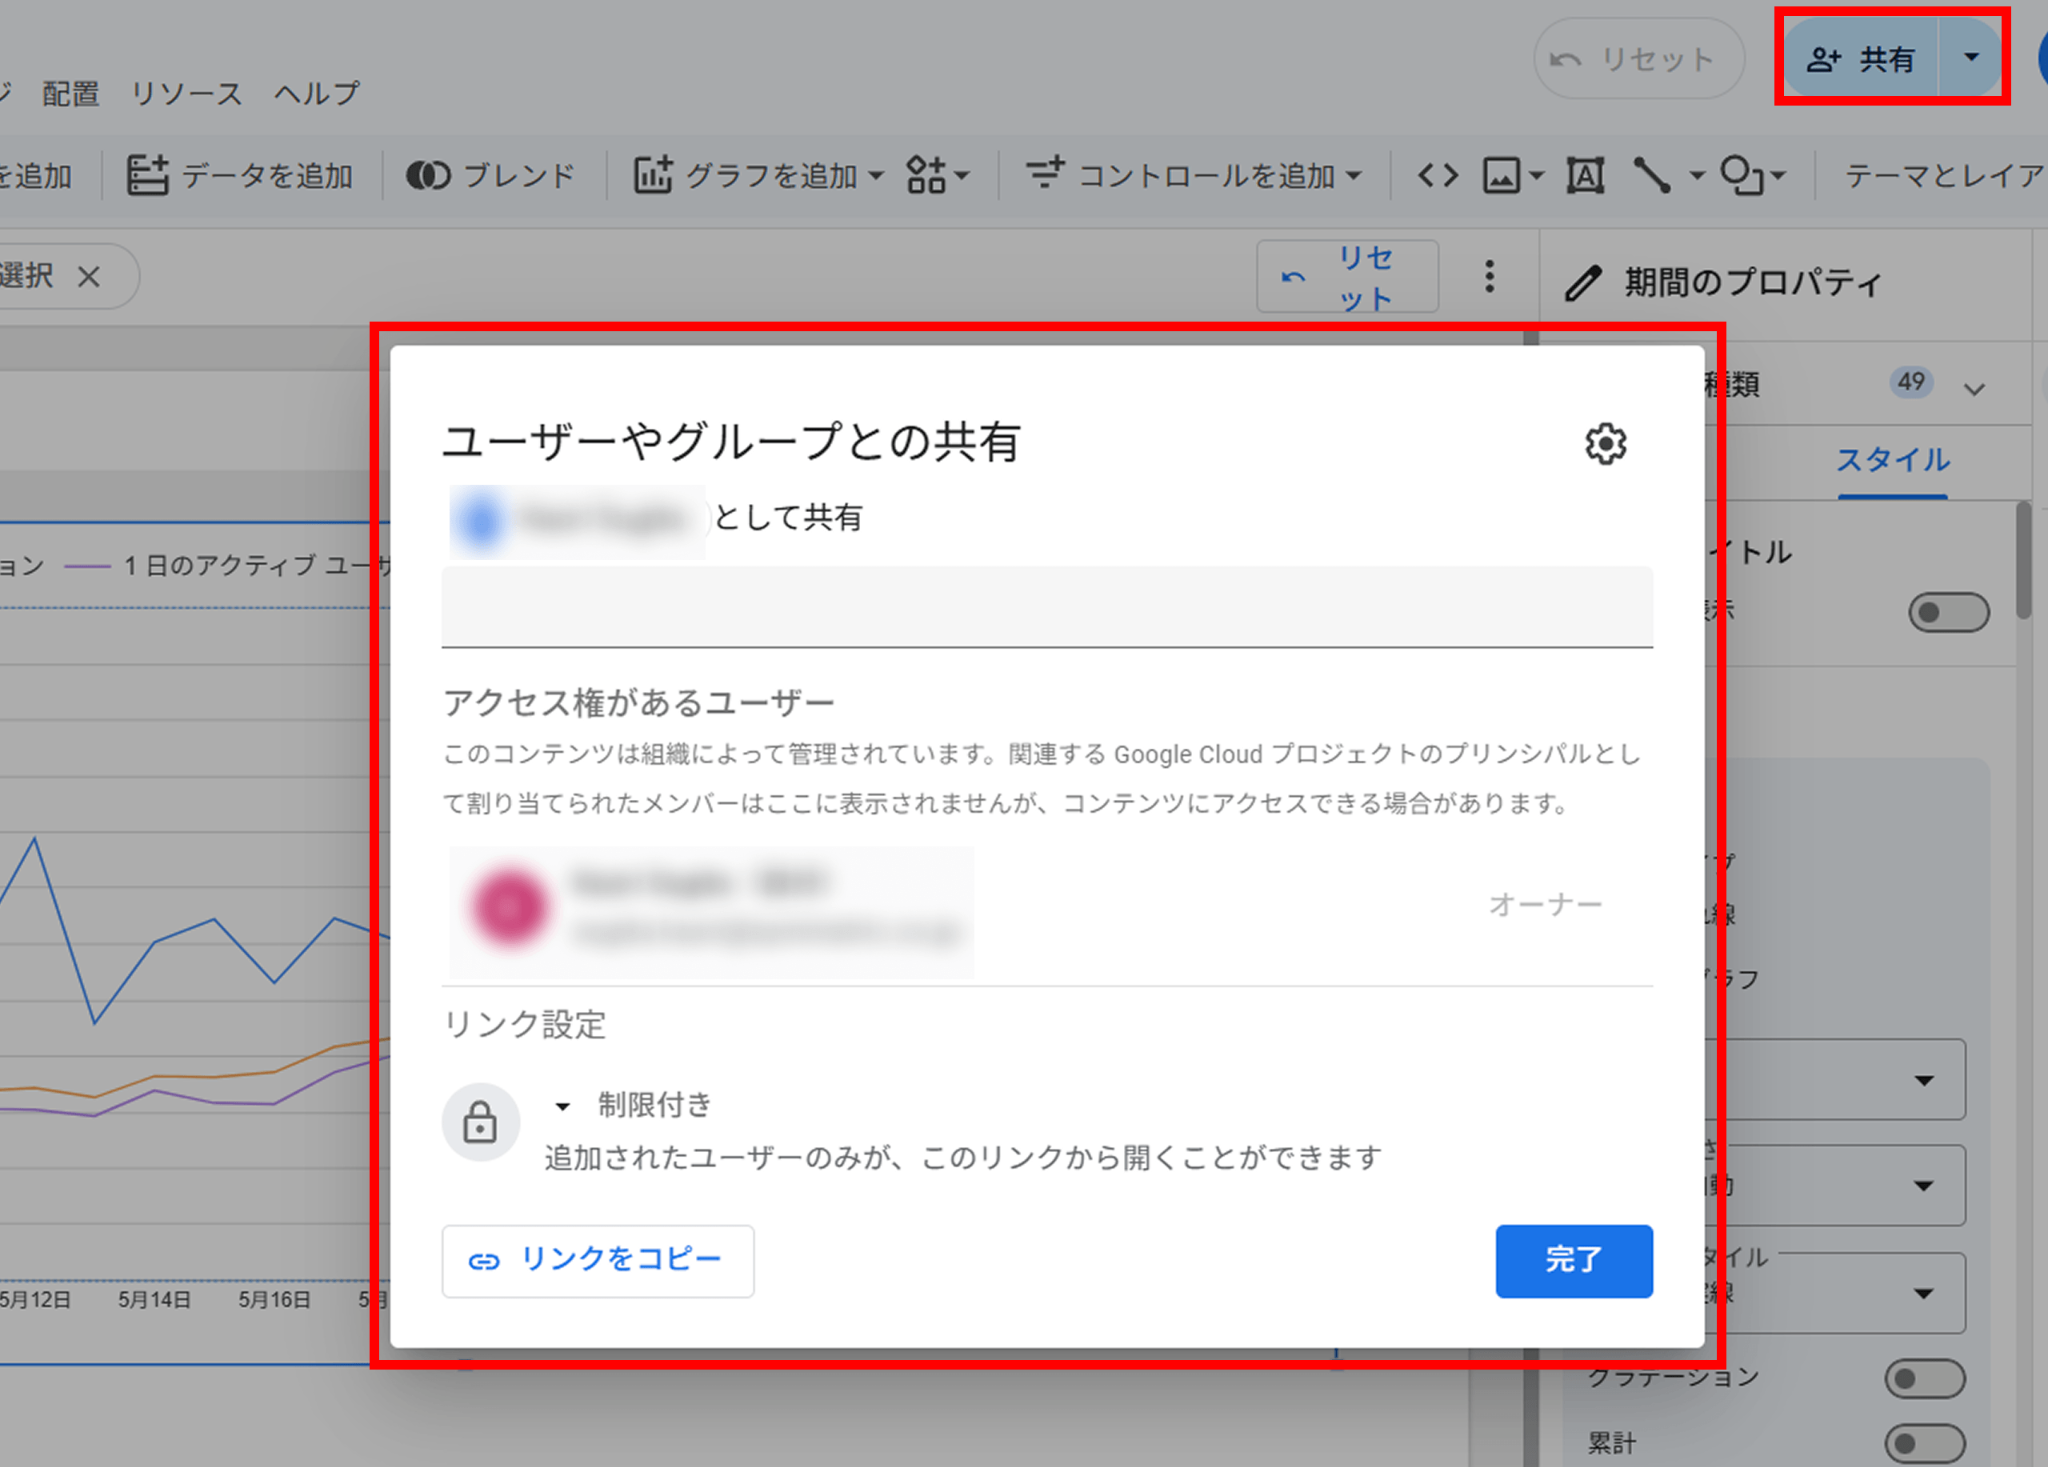Image resolution: width=2048 pixels, height=1467 pixels.
Task: Open グラフを追加 dropdown
Action: (759, 176)
